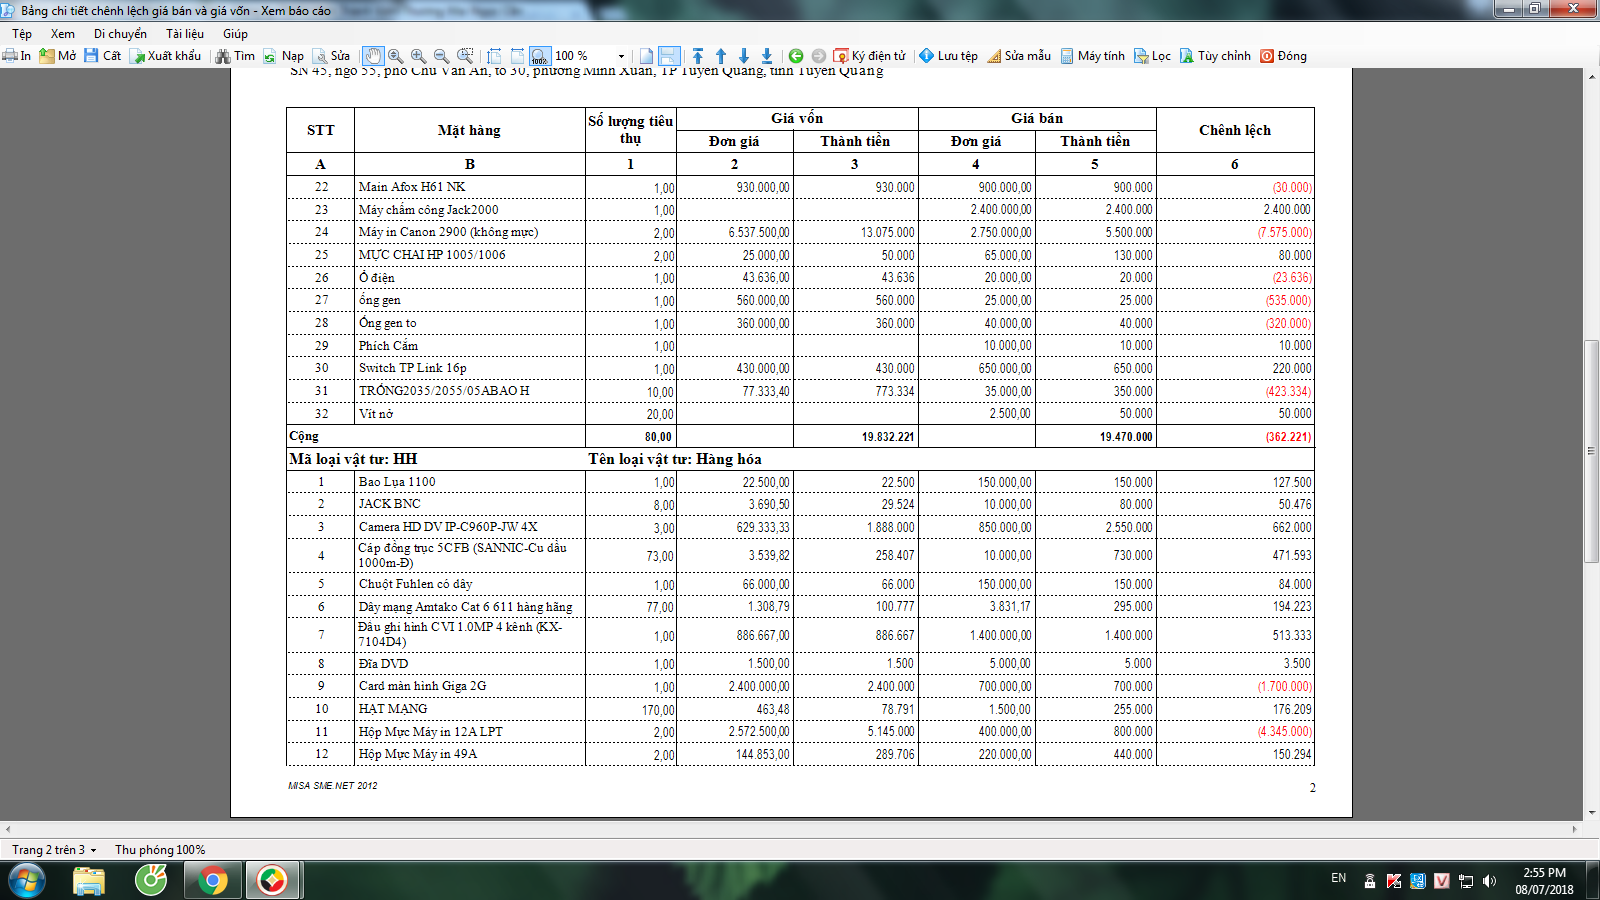Click Mã loại vật tư: HH header

tap(353, 459)
